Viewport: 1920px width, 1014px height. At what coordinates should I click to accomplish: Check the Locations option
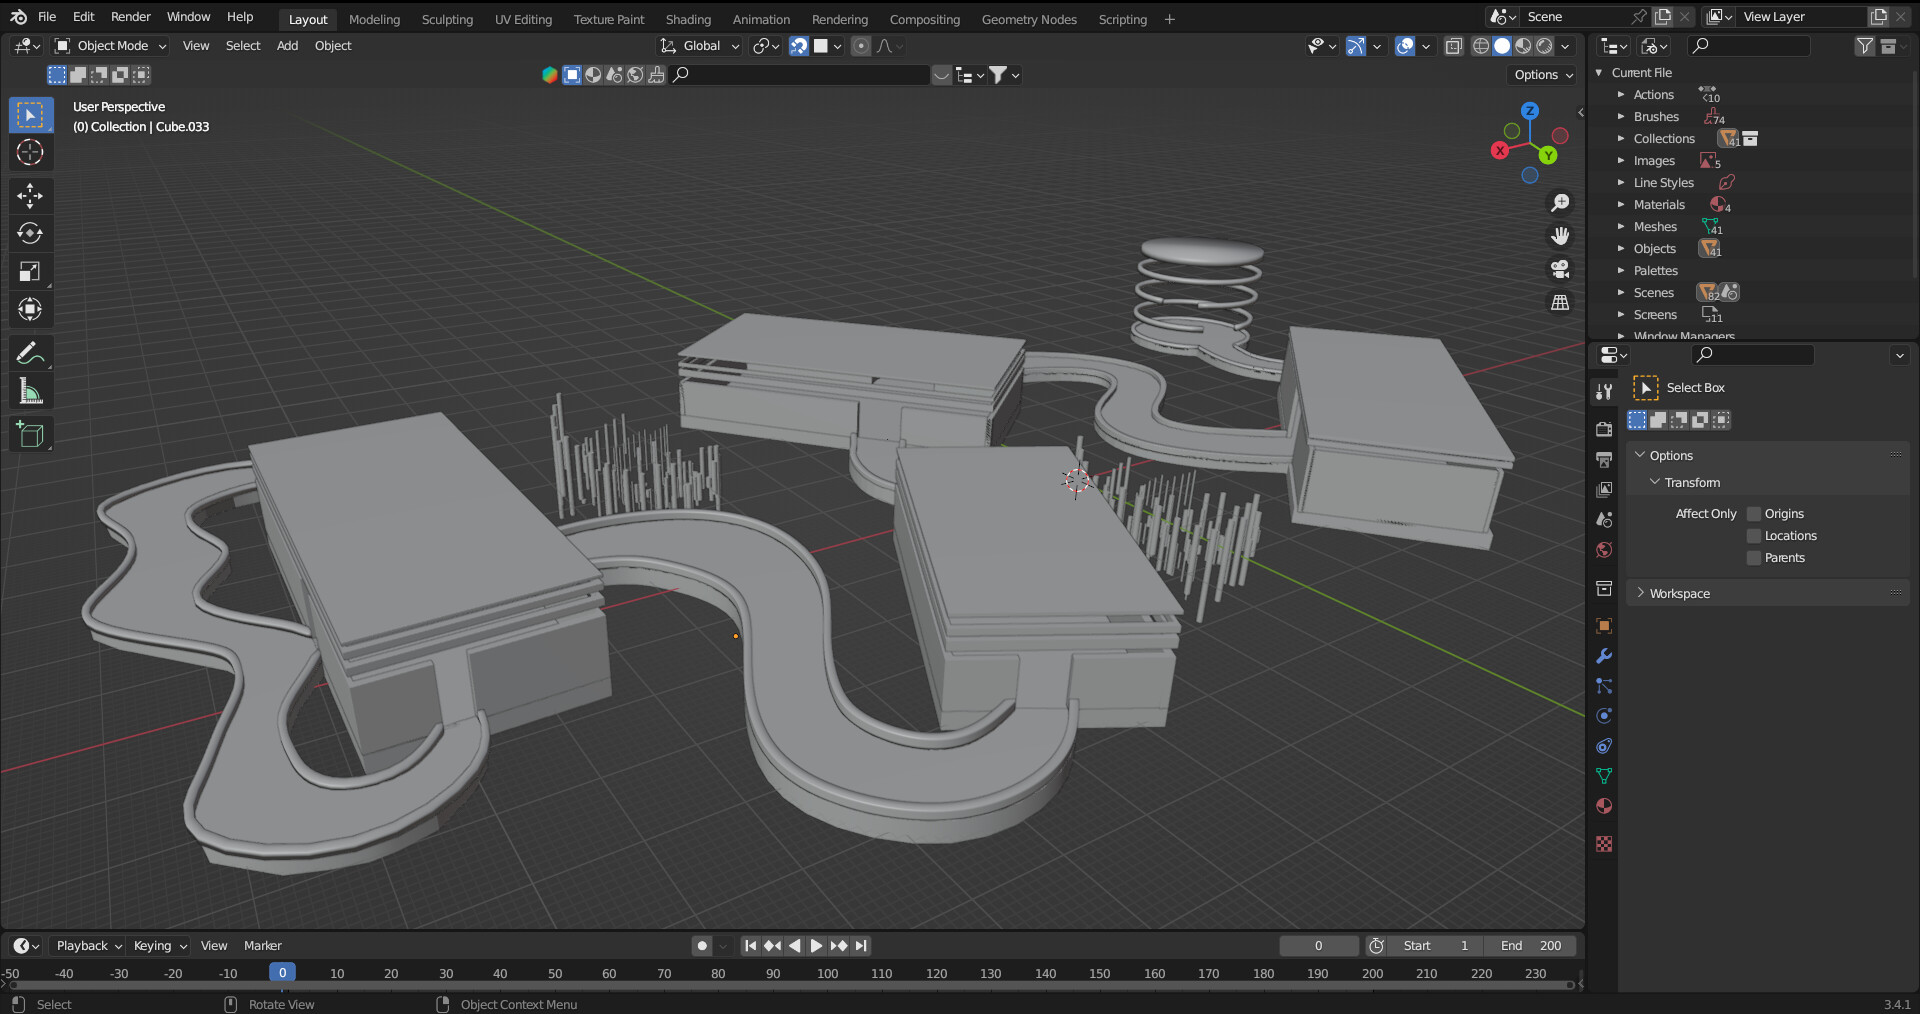[x=1753, y=536]
